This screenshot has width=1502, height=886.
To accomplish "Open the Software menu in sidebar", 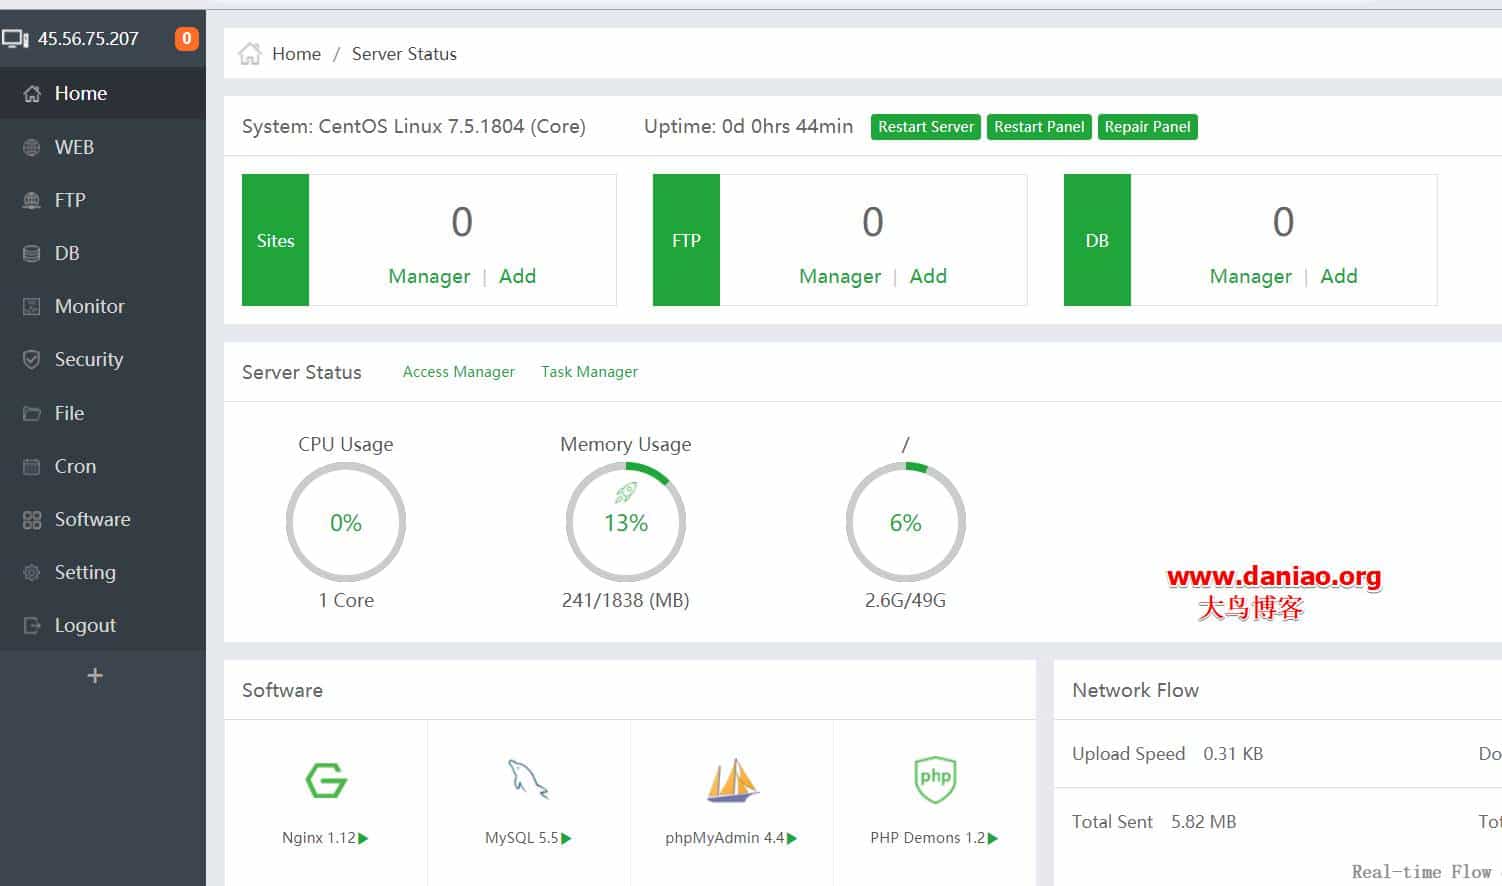I will coord(92,520).
